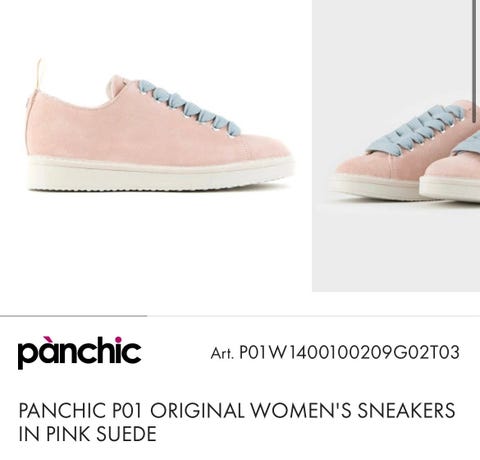Screen dimensions: 480x460
Task: Click the Panchic brand logo
Action: pyautogui.click(x=79, y=353)
